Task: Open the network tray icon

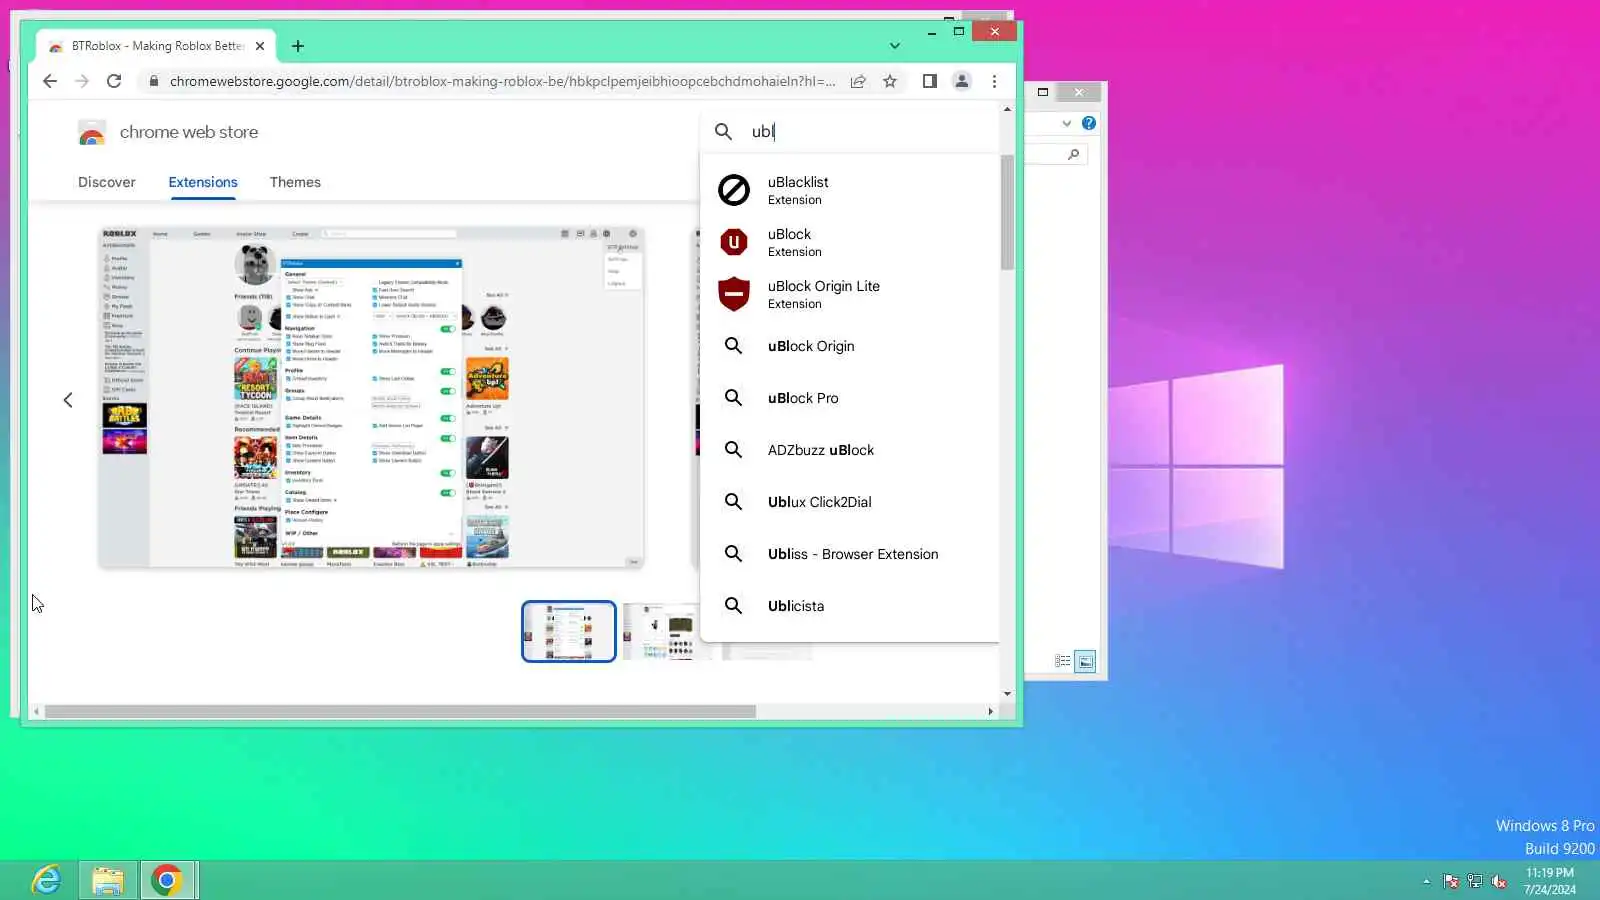Action: [x=1475, y=881]
